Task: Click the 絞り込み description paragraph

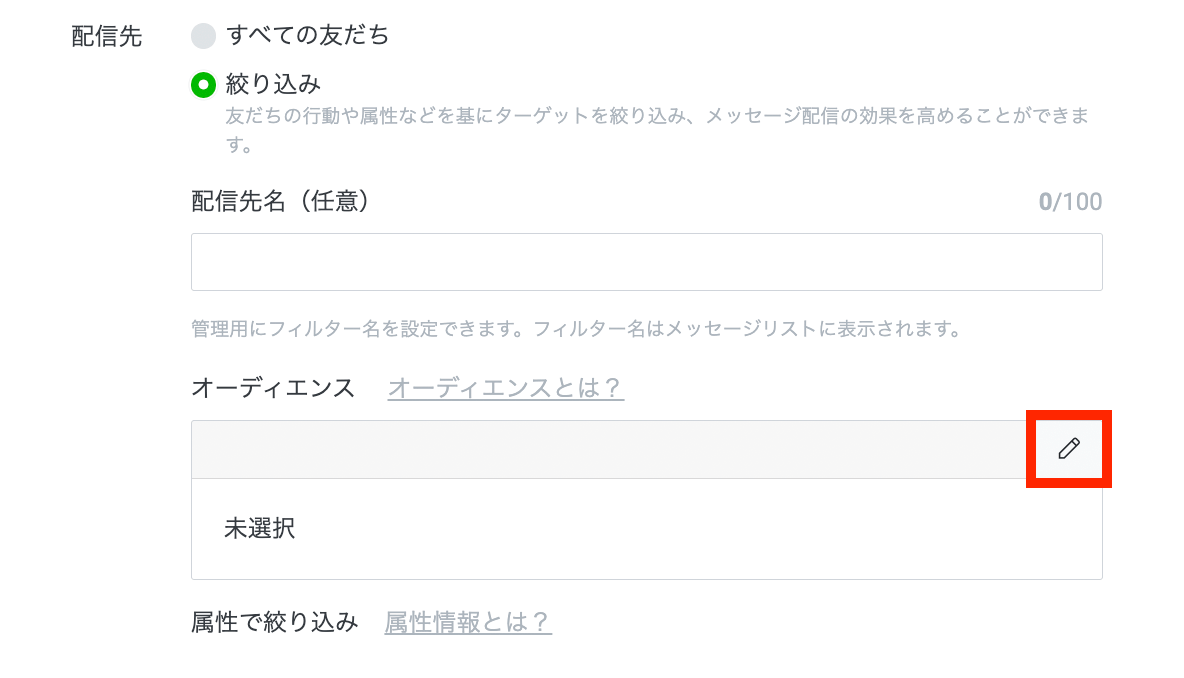Action: pos(656,117)
